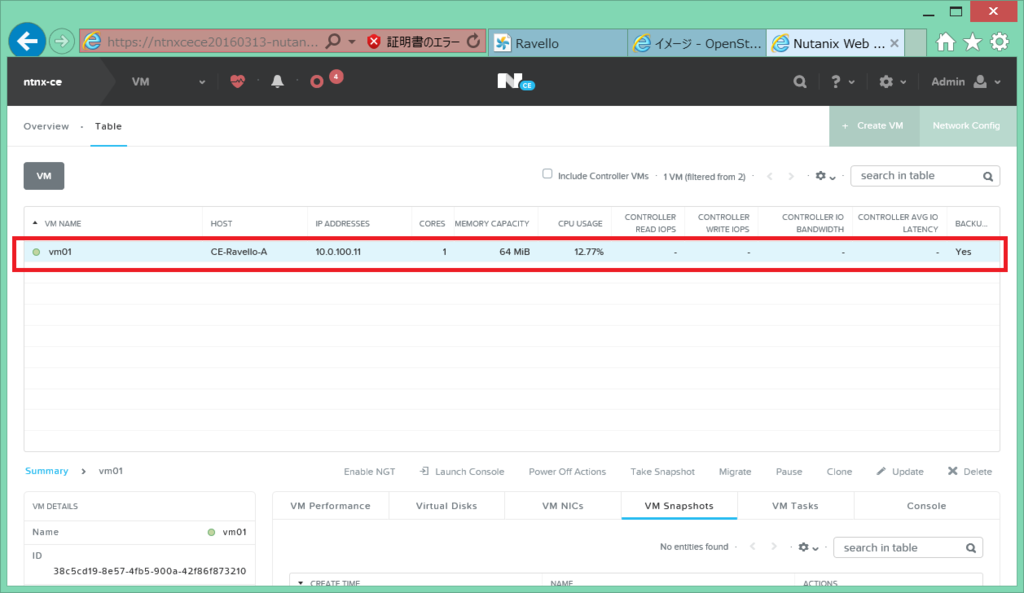Viewport: 1024px width, 593px height.
Task: Click the Nutanix CE logo
Action: point(515,82)
